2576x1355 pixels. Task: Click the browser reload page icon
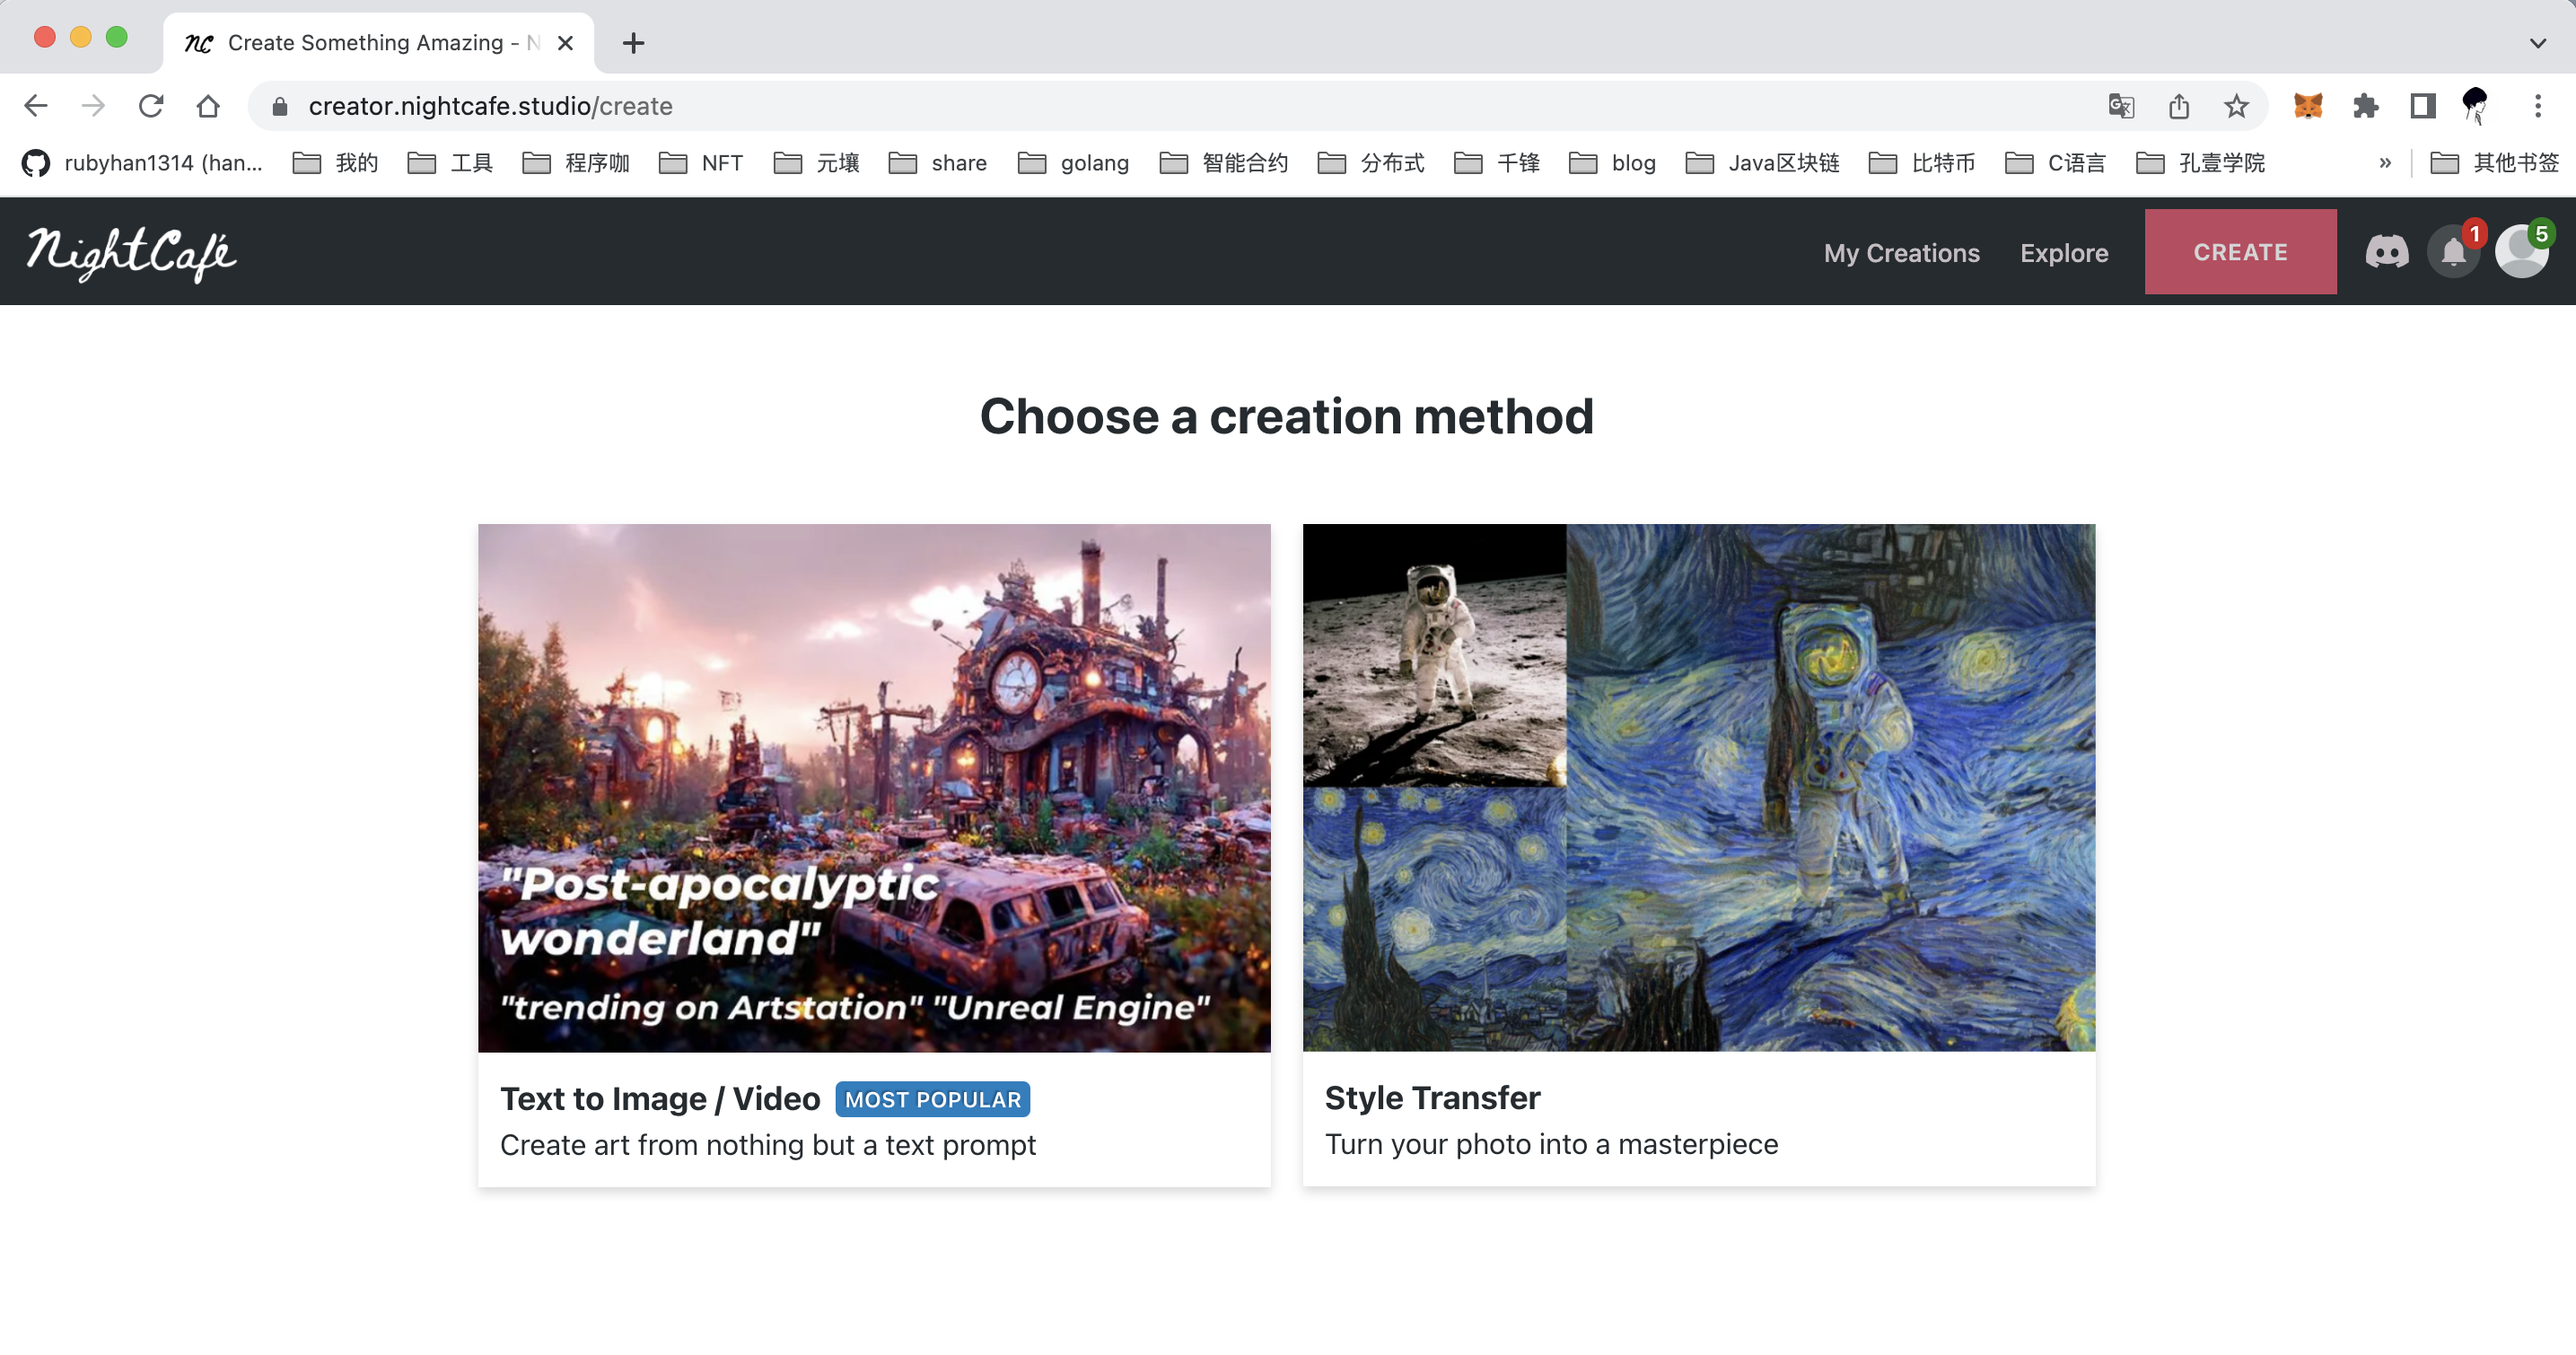150,106
